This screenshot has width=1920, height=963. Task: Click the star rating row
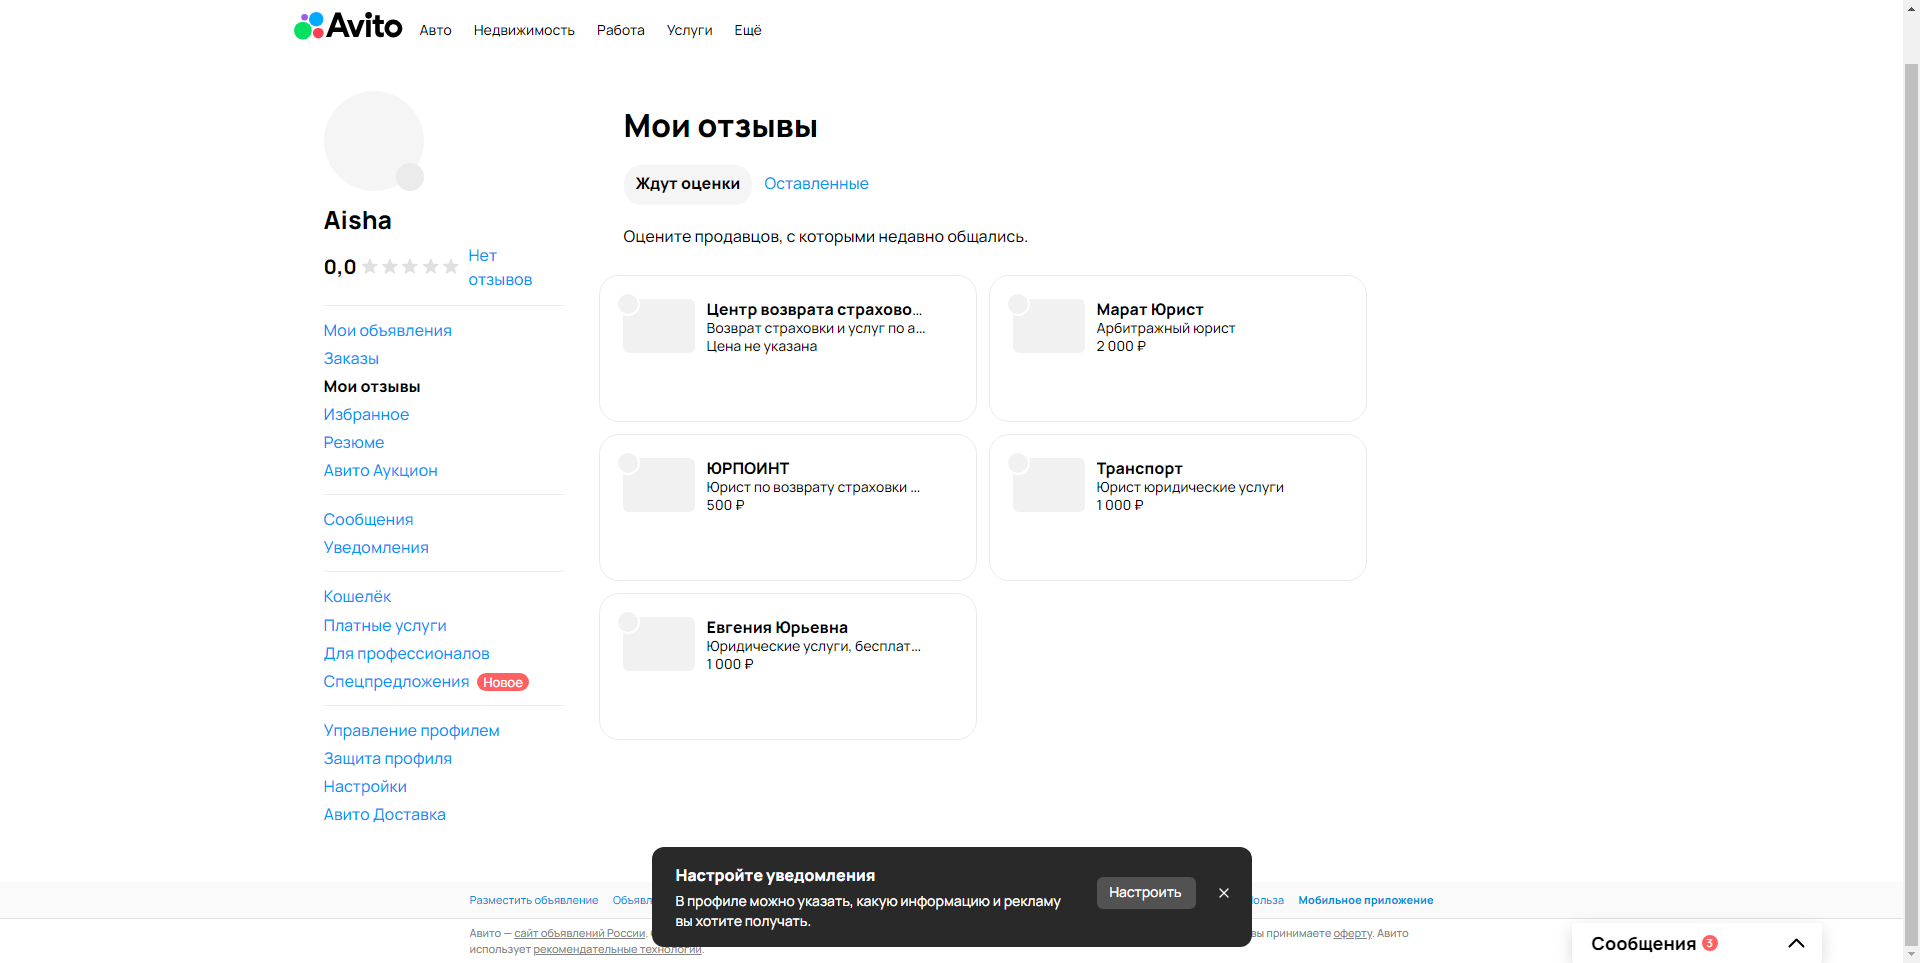[x=410, y=267]
